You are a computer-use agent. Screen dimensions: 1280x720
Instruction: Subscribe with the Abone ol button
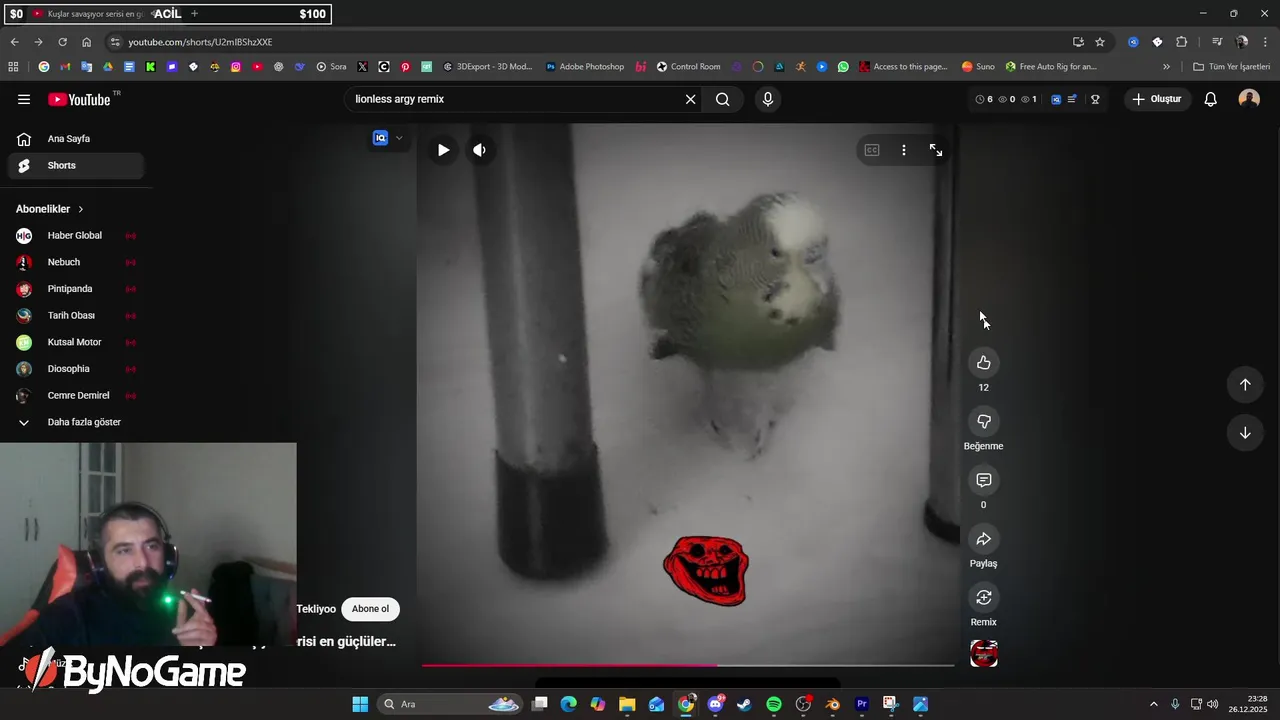pos(370,609)
